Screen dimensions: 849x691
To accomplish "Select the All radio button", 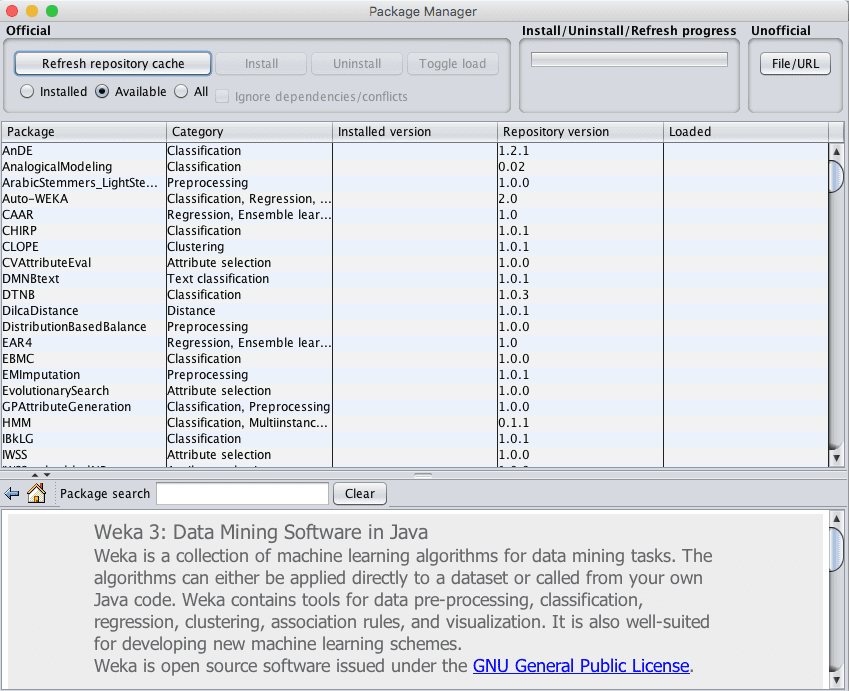I will coord(181,92).
